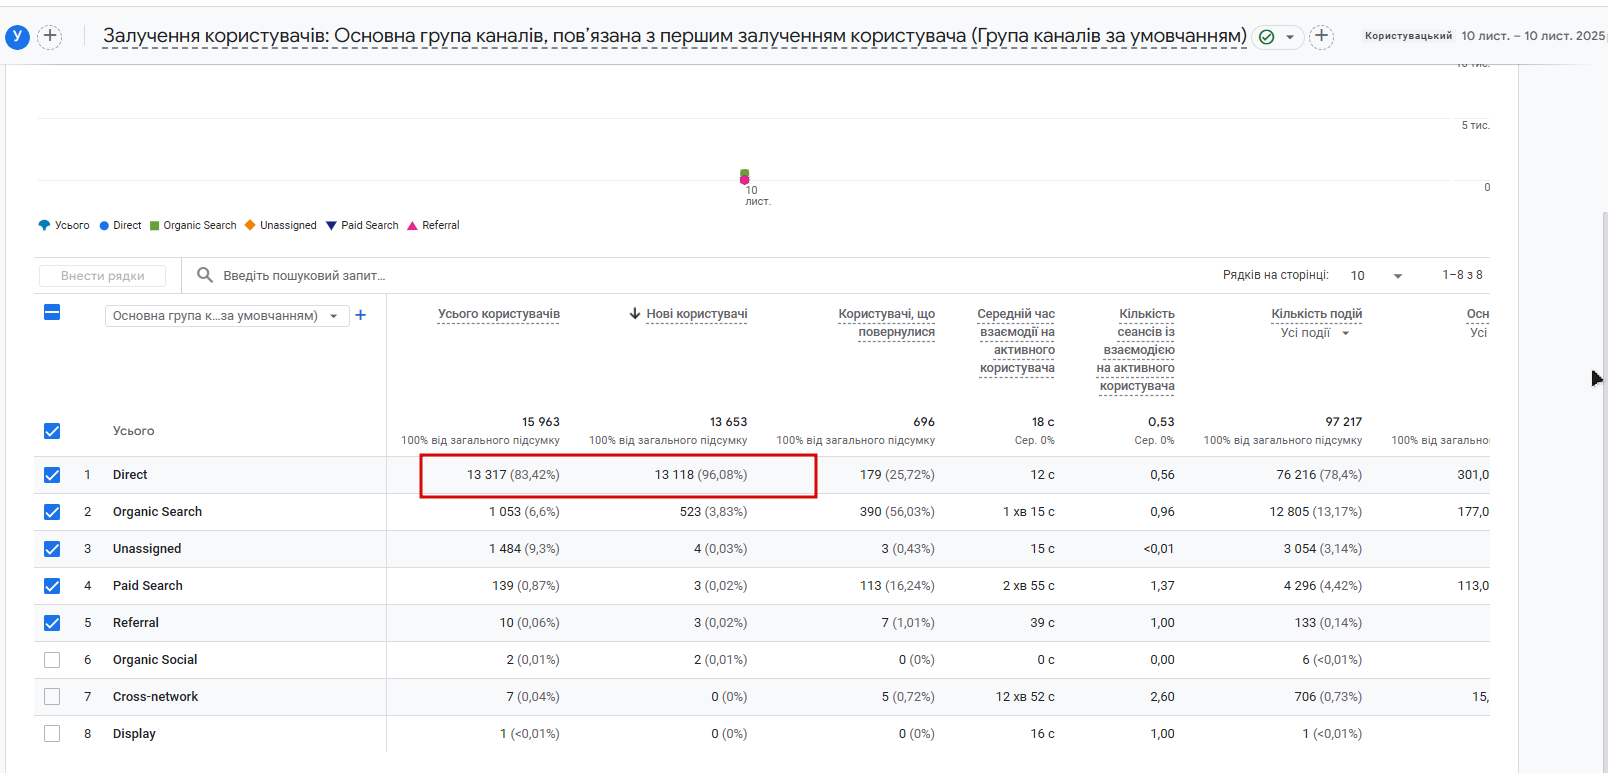Tick the Display row checkbox
The image size is (1608, 773).
(x=52, y=734)
